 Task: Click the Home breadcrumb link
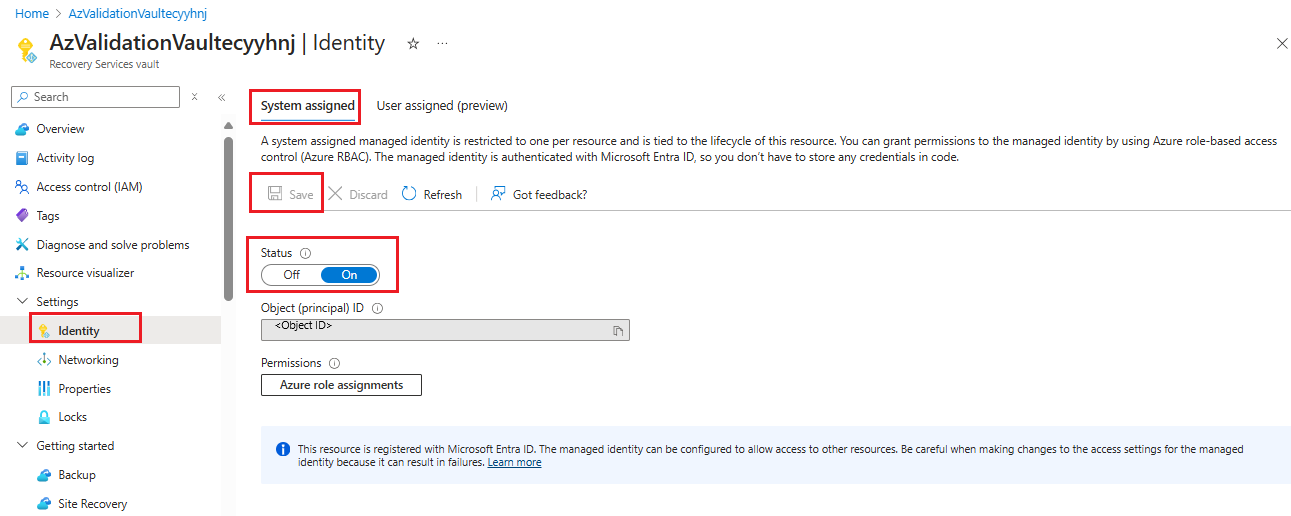(32, 15)
